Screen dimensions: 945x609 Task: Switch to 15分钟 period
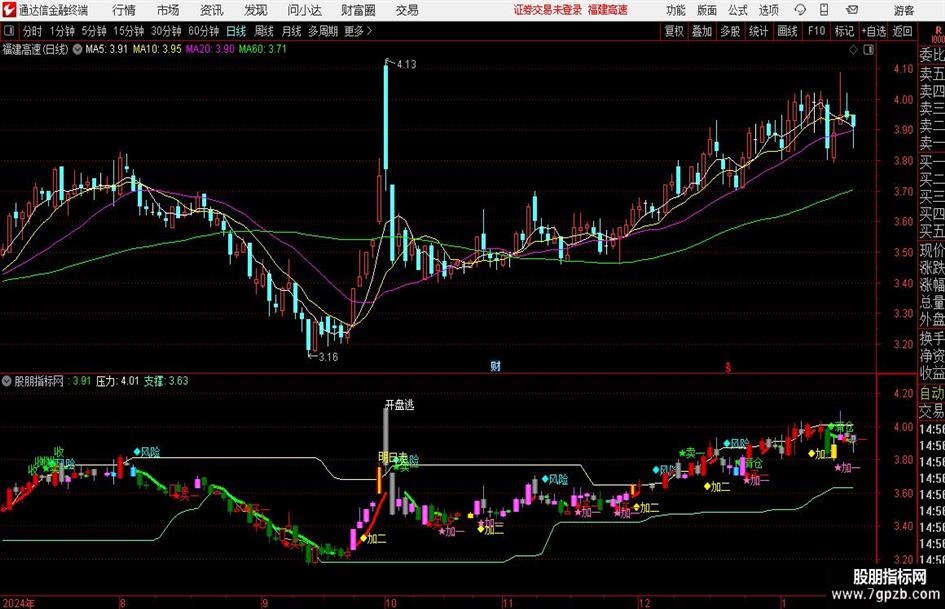[129, 31]
